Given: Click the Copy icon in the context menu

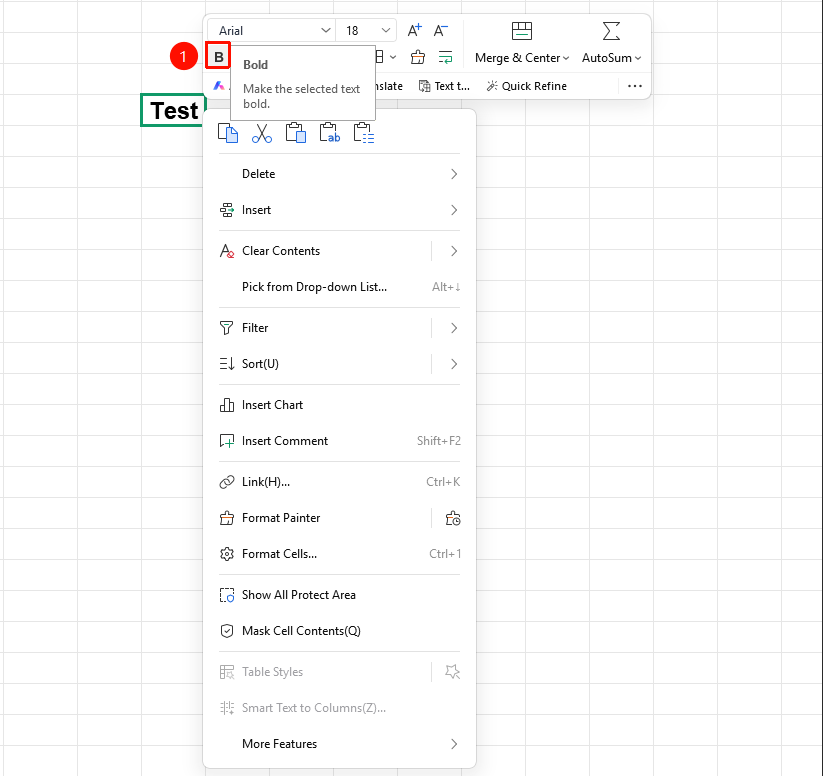Looking at the screenshot, I should (x=228, y=133).
